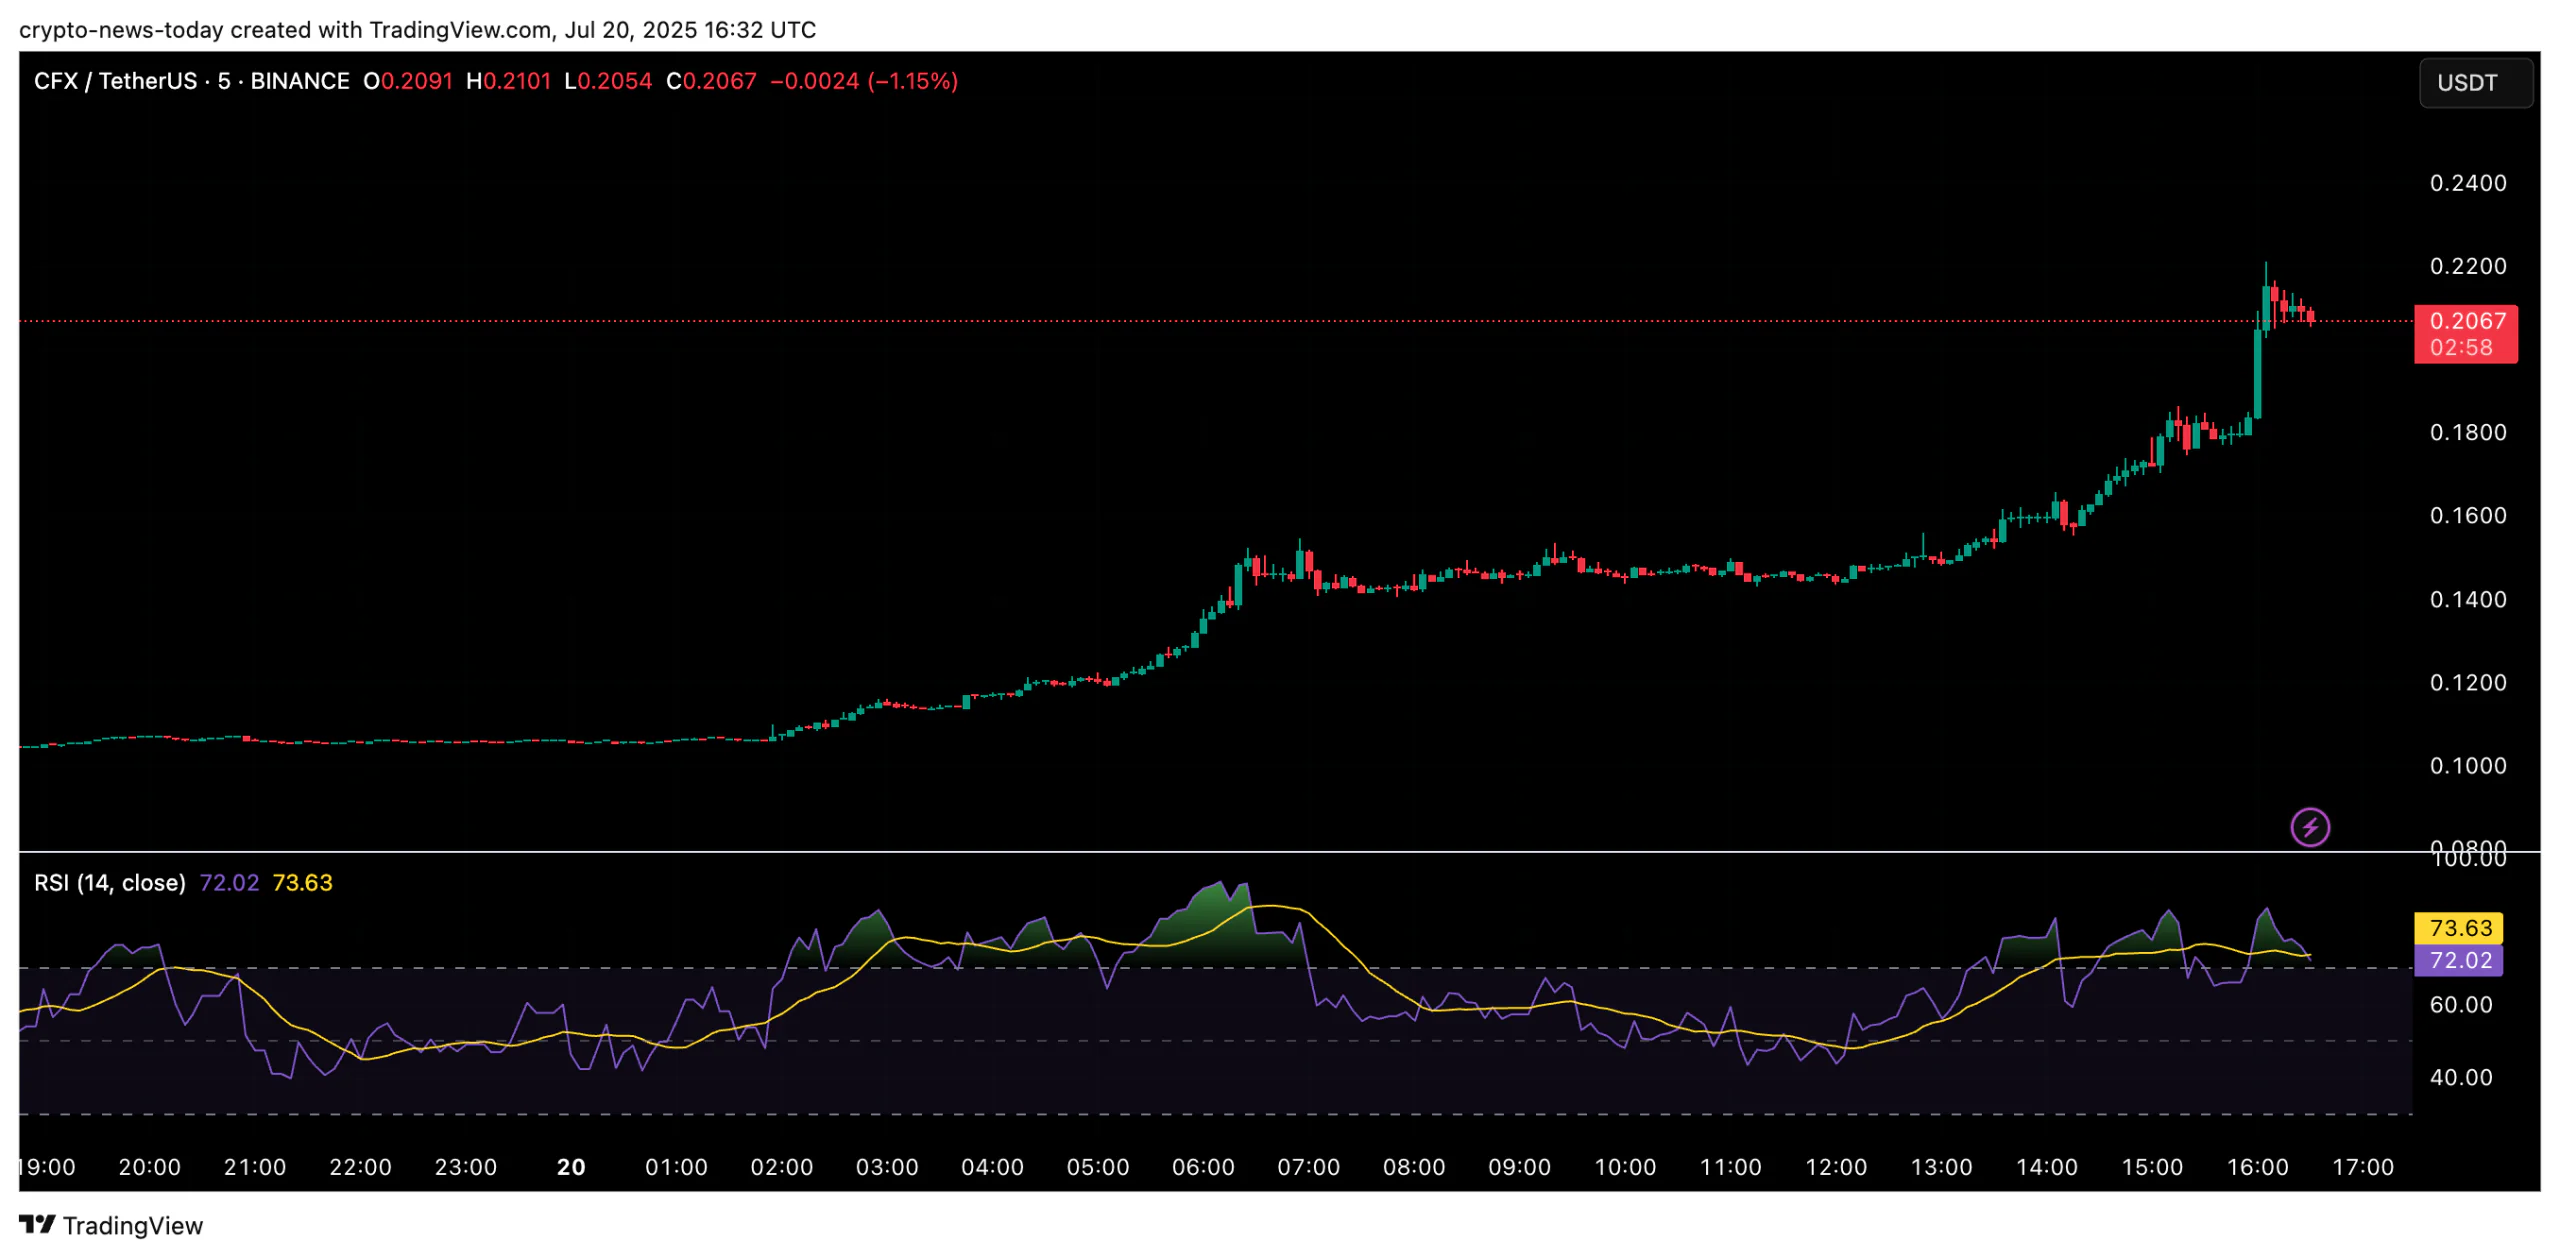This screenshot has width=2560, height=1258.
Task: Click the 0.1800 price axis label
Action: [x=2467, y=432]
